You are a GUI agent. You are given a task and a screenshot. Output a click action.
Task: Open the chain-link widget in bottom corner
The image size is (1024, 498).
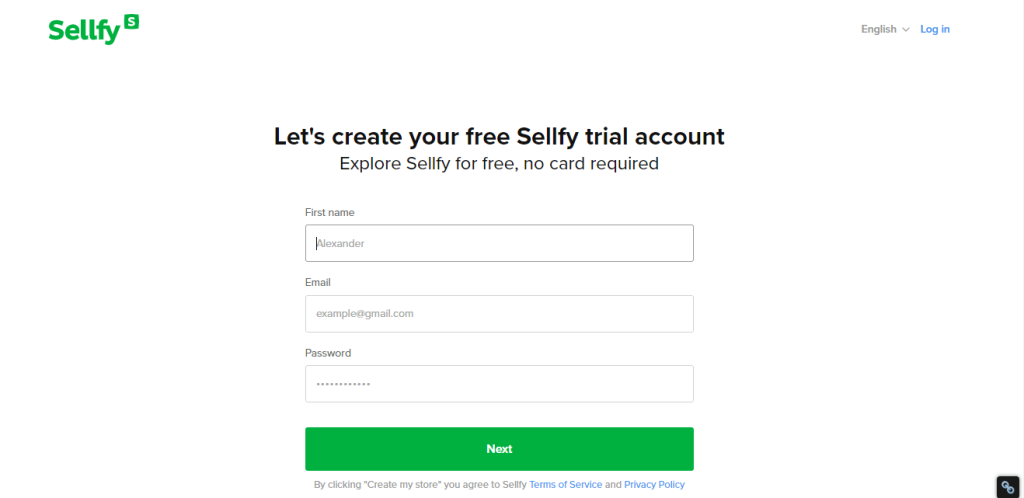coord(1008,487)
